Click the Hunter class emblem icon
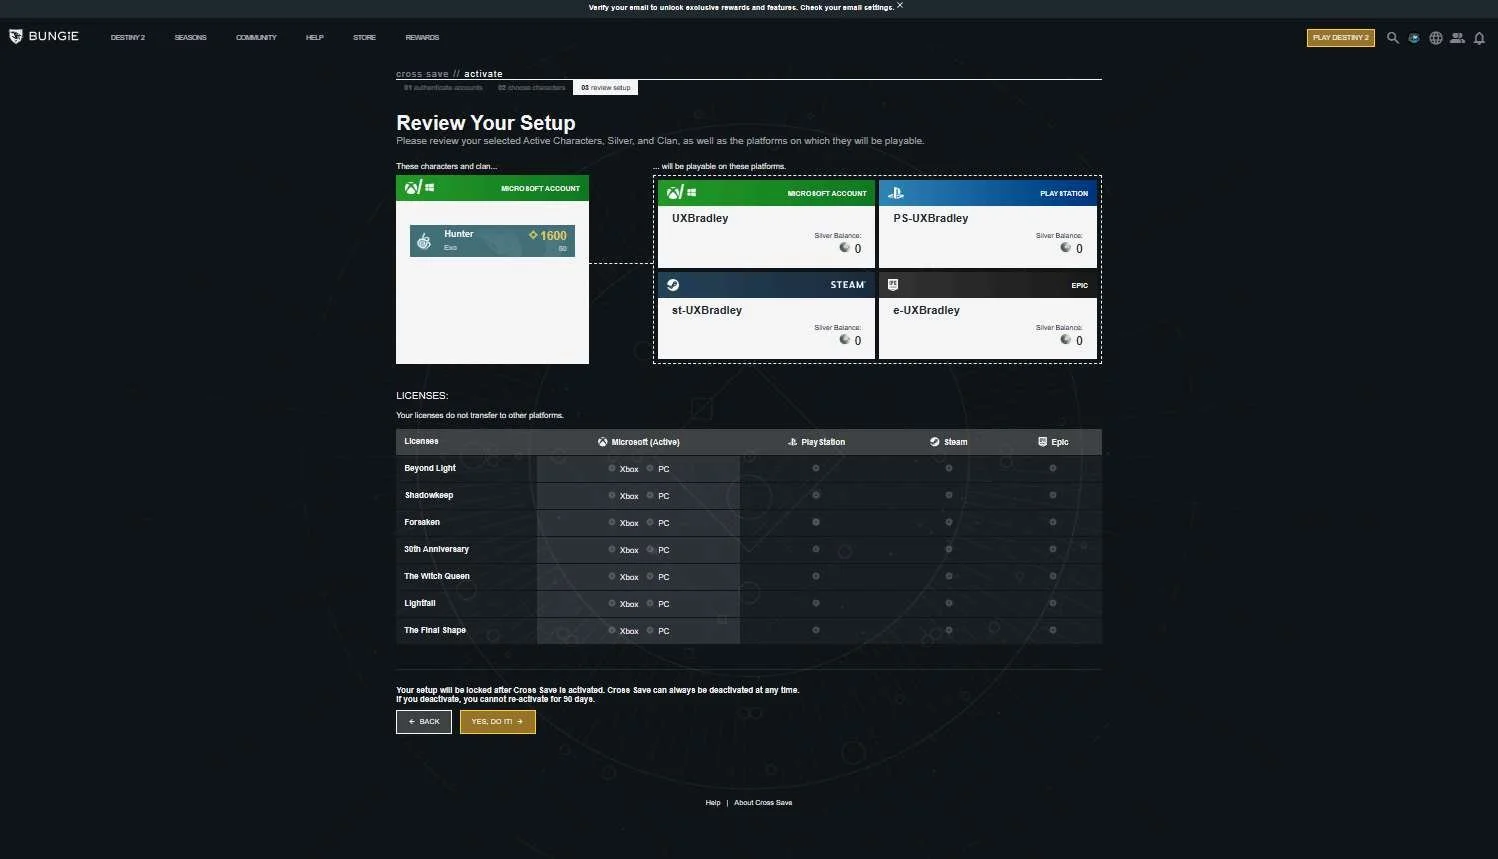This screenshot has width=1498, height=859. [x=424, y=241]
